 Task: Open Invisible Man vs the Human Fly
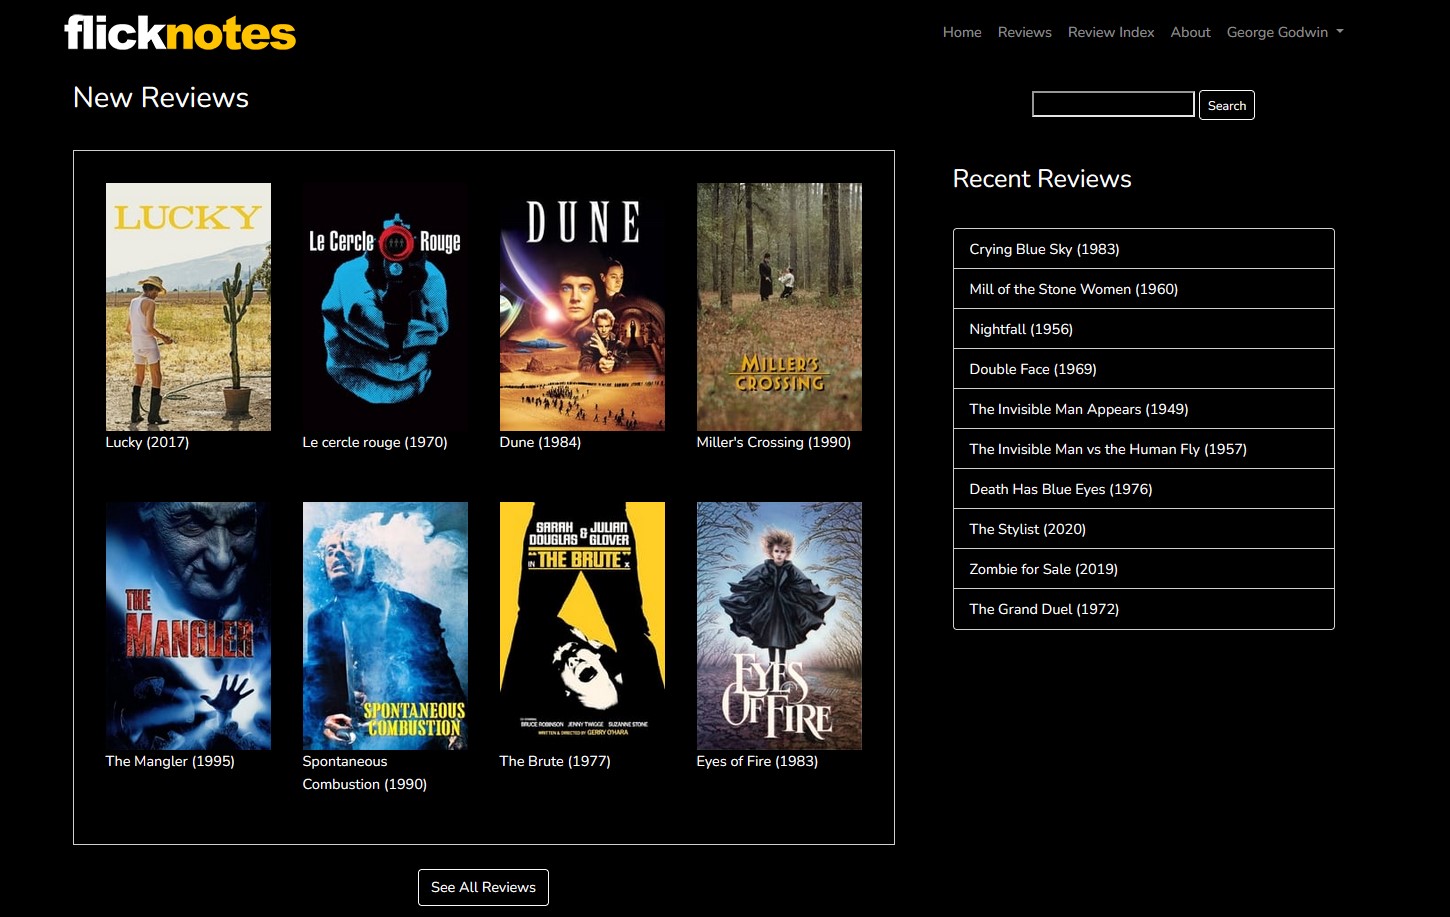(x=1144, y=449)
